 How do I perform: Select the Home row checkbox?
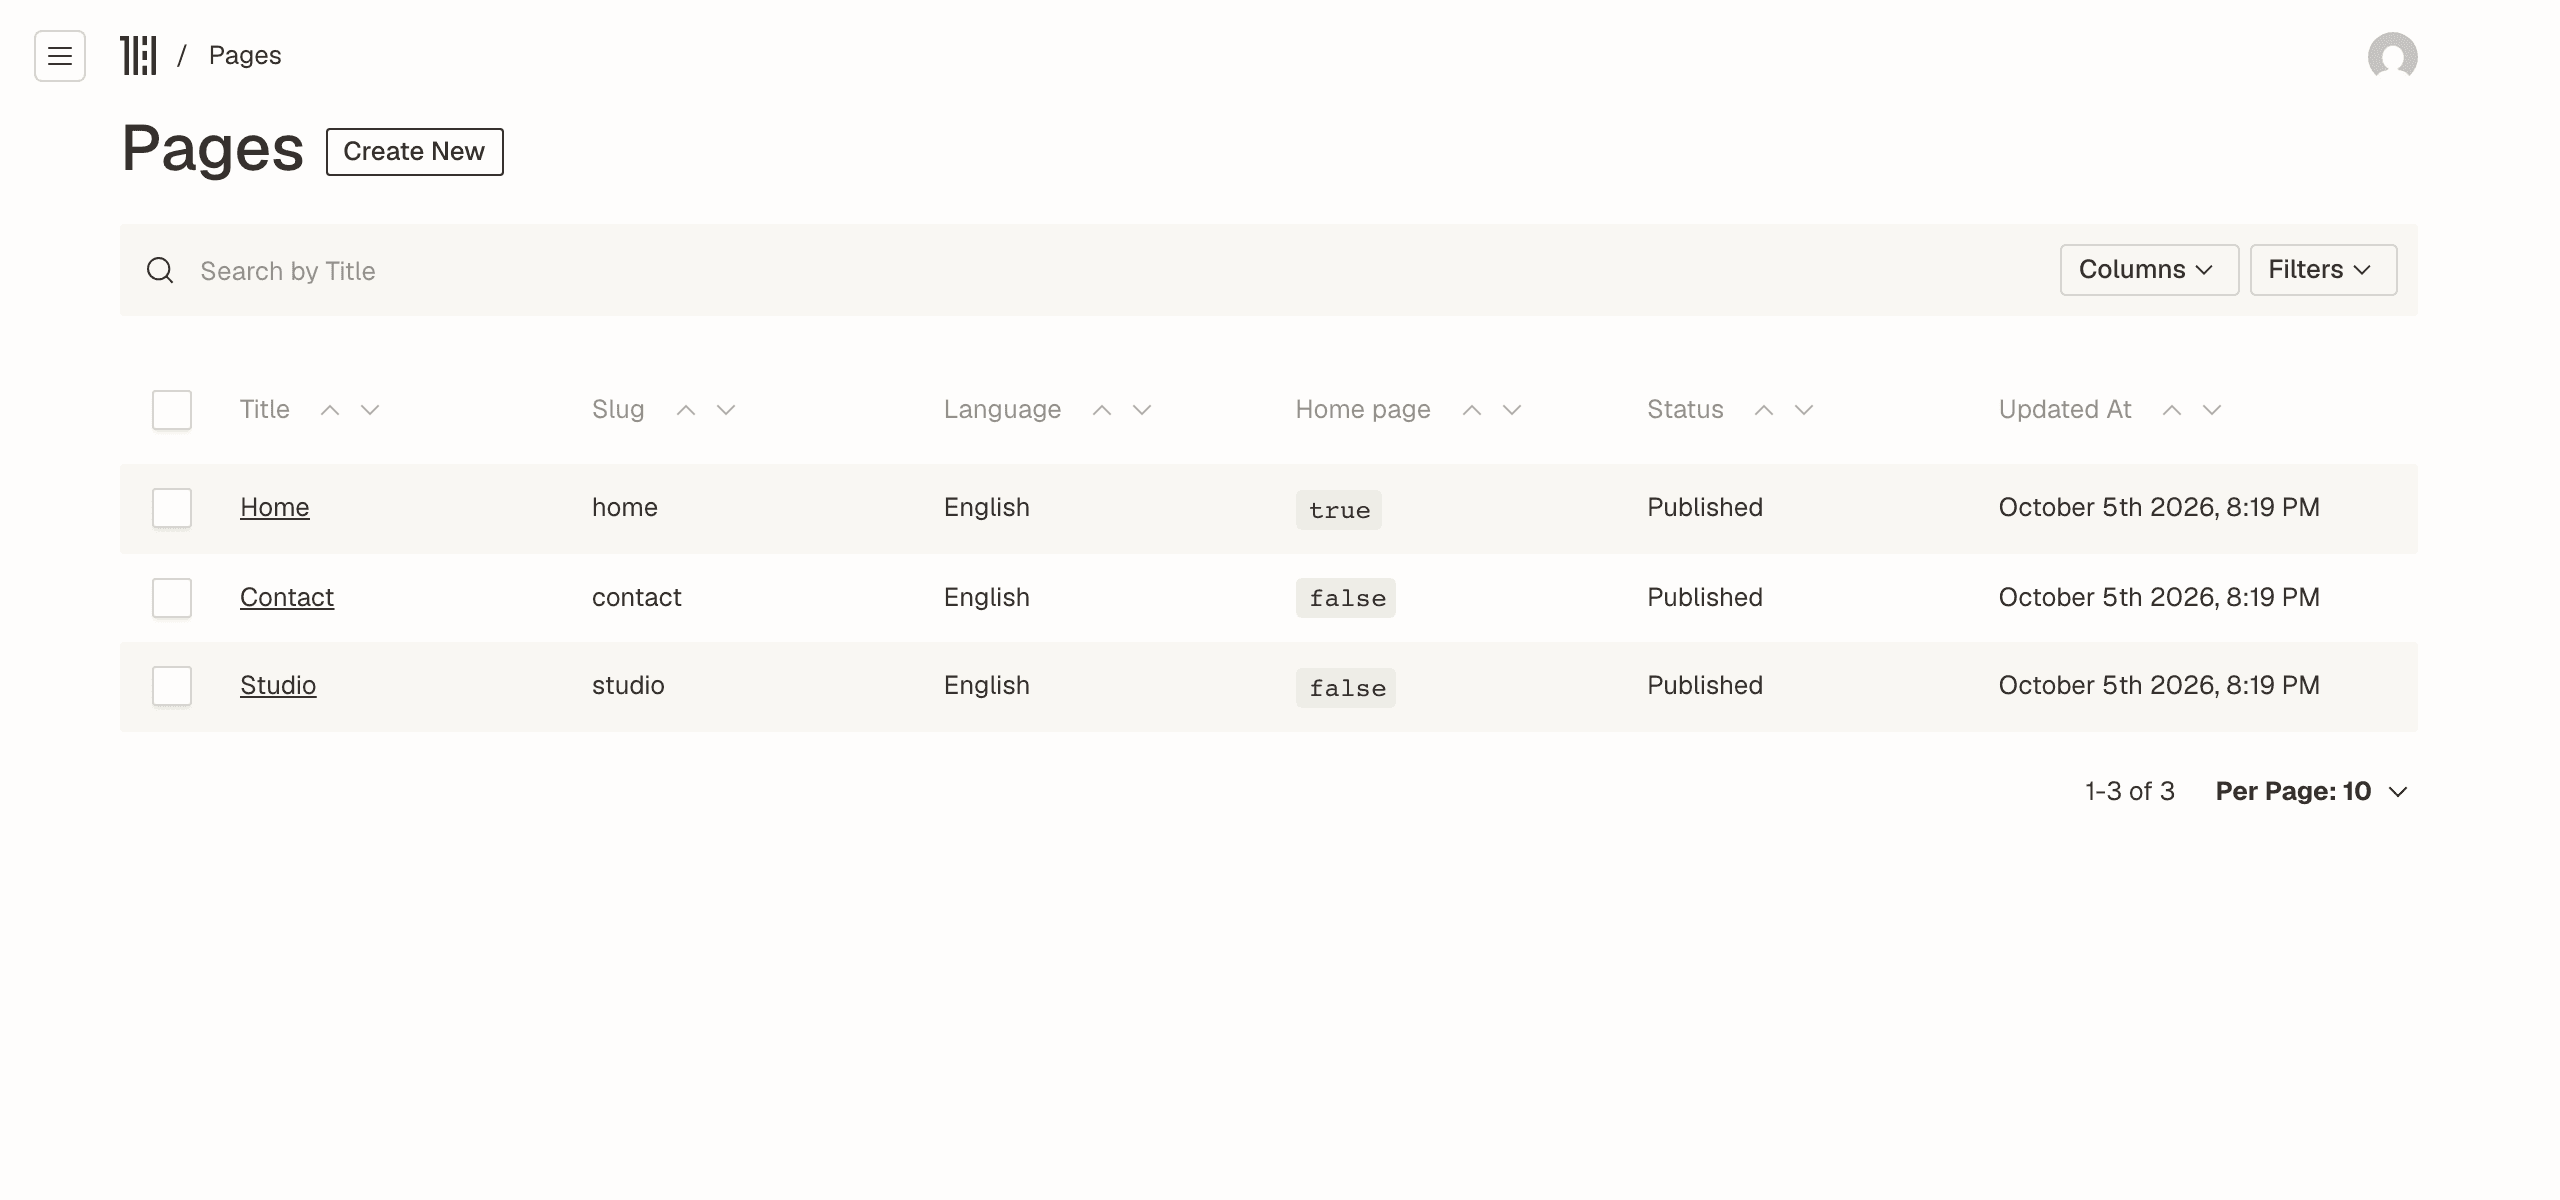(x=172, y=508)
